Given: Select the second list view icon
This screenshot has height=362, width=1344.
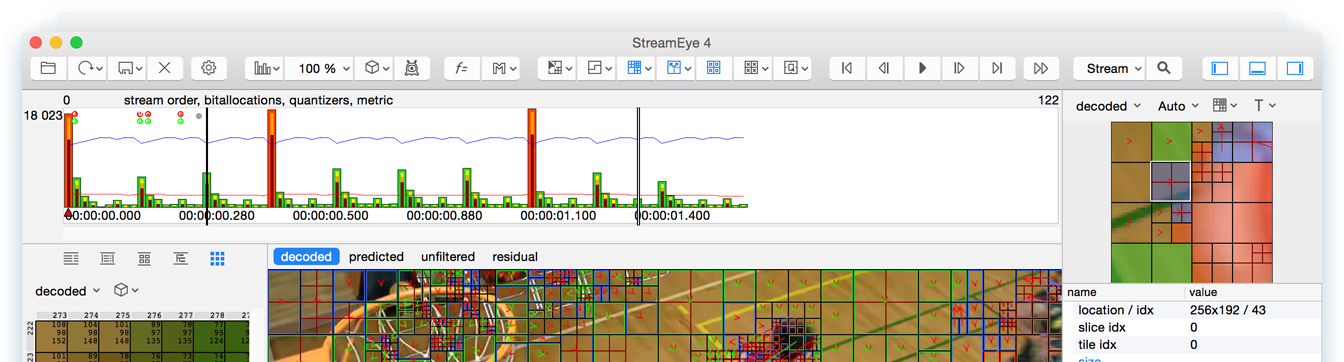Looking at the screenshot, I should [108, 259].
